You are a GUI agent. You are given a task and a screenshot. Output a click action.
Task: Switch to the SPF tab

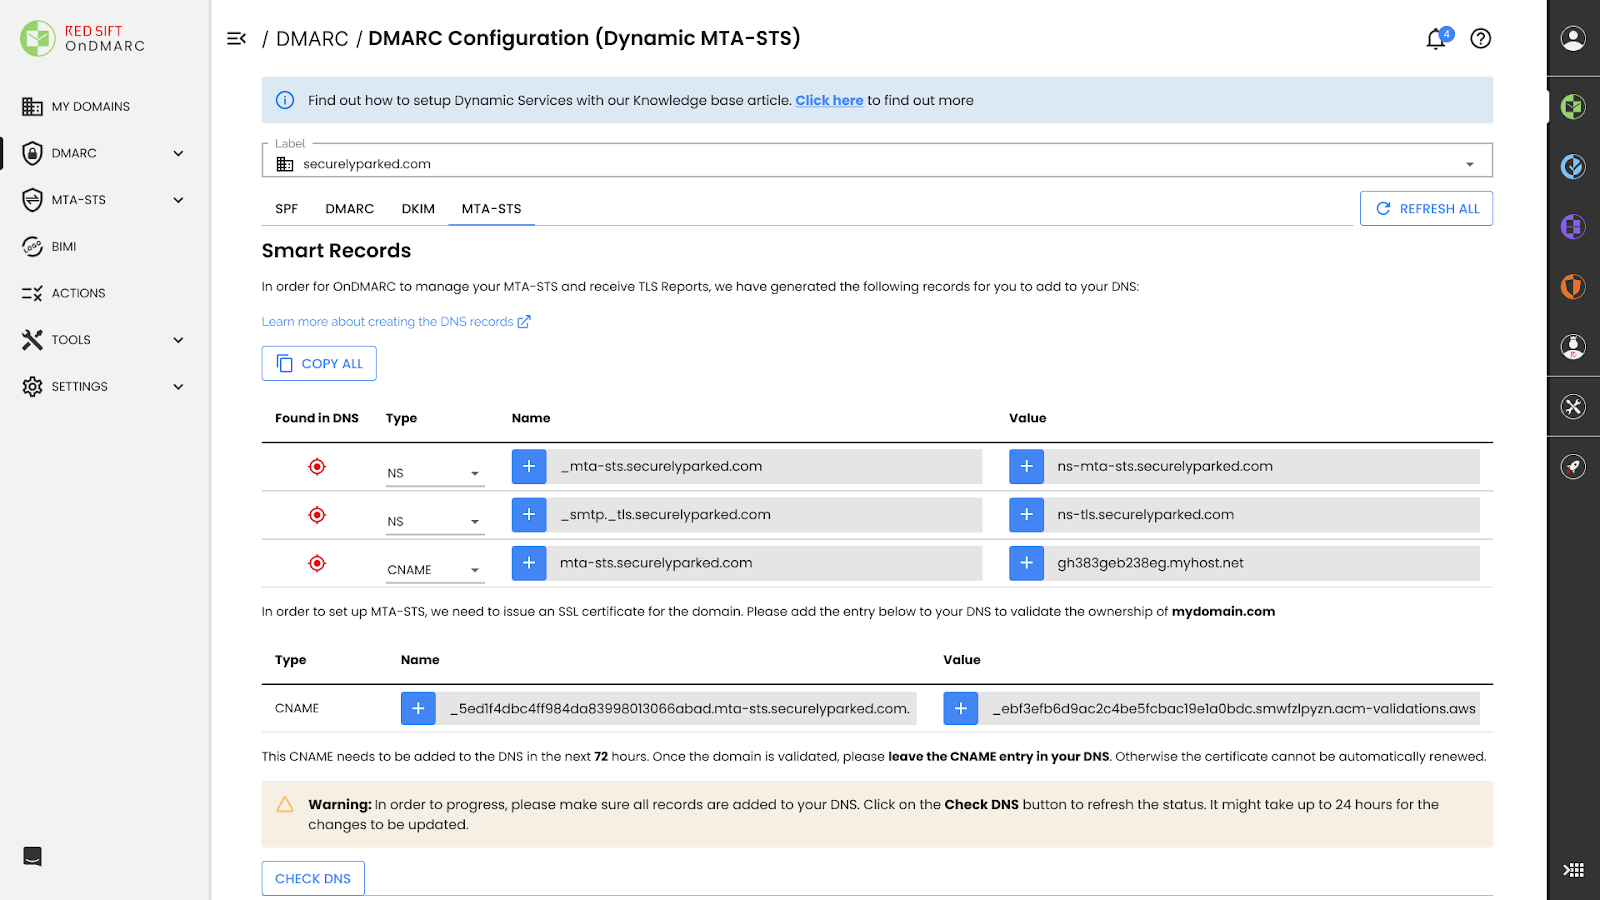click(286, 209)
